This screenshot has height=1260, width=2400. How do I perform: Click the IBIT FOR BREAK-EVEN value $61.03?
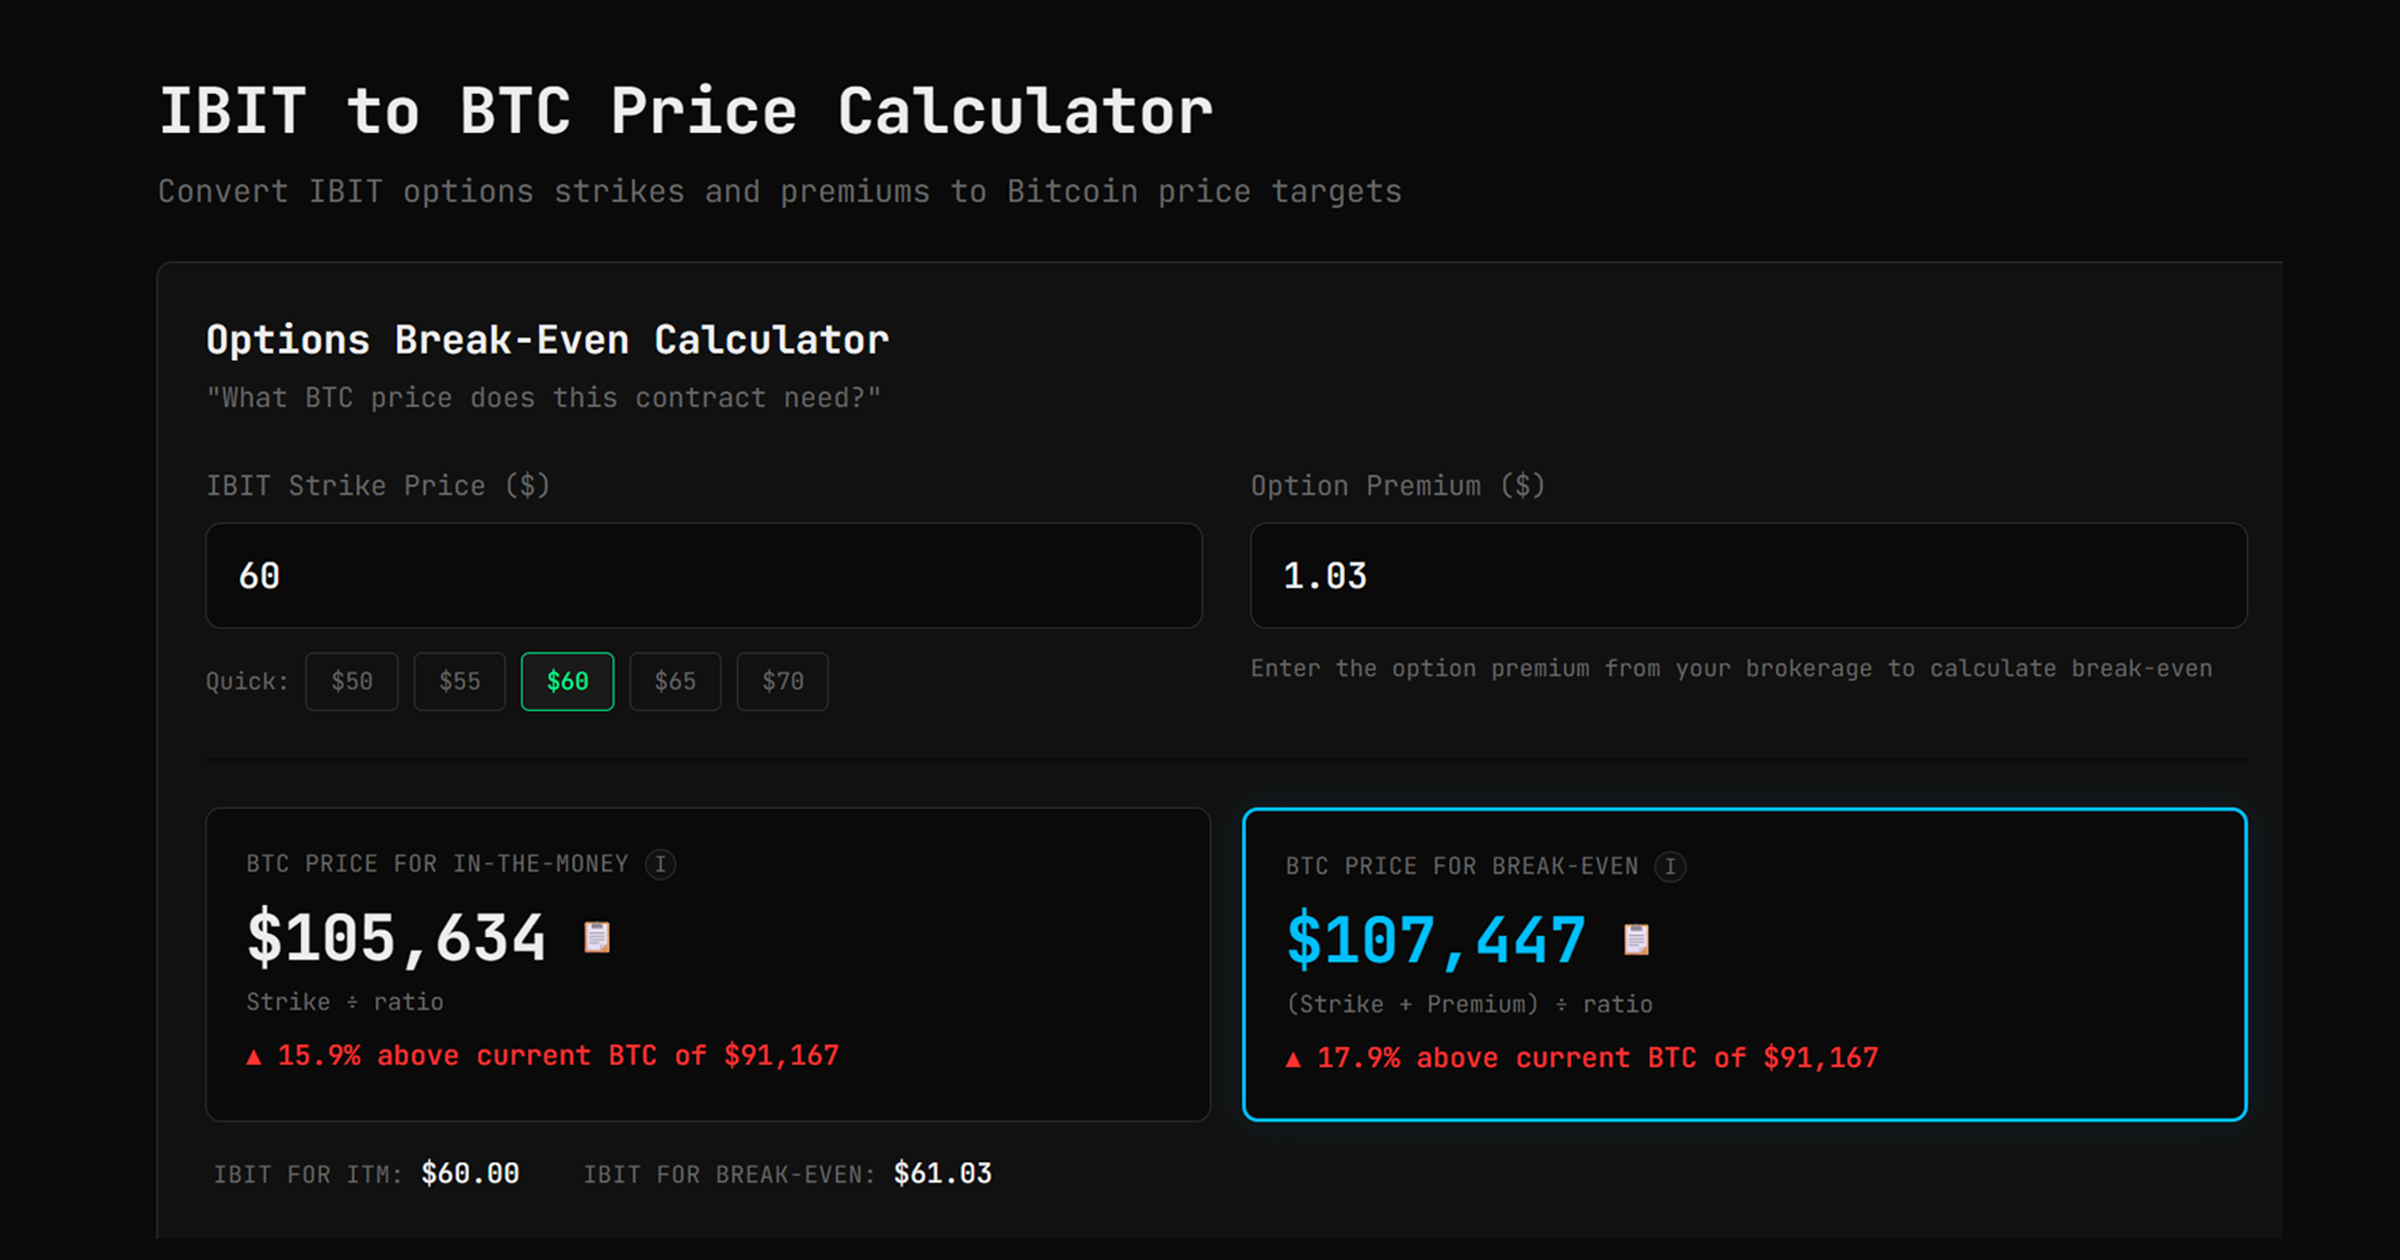(942, 1173)
